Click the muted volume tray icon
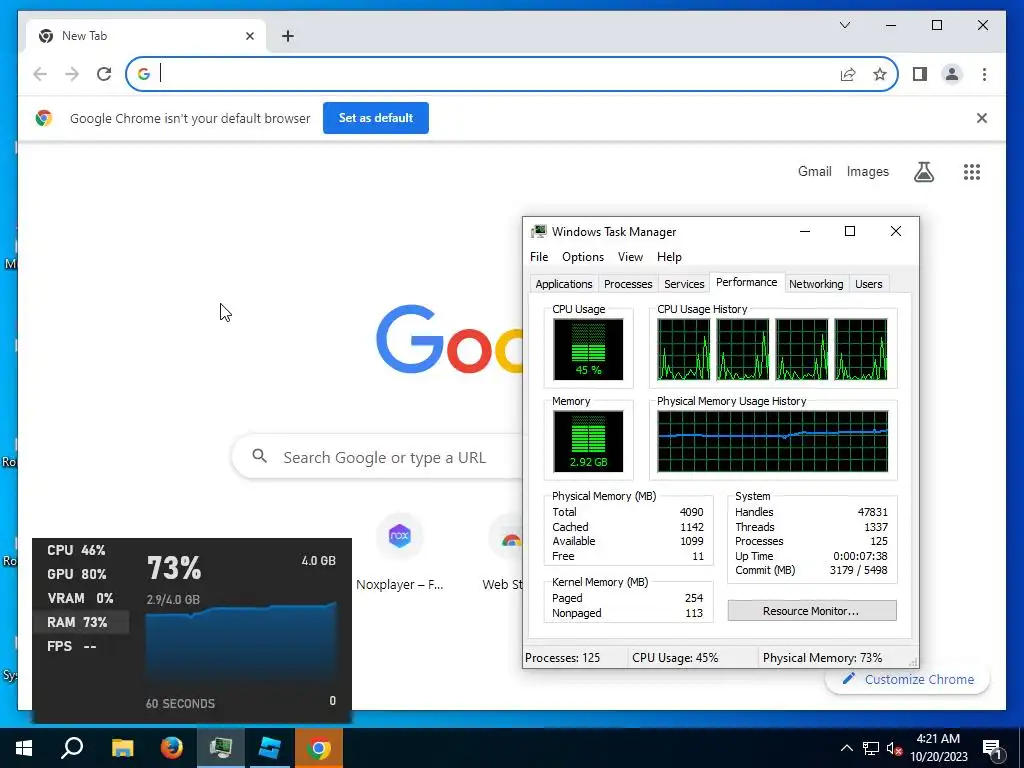 point(894,749)
